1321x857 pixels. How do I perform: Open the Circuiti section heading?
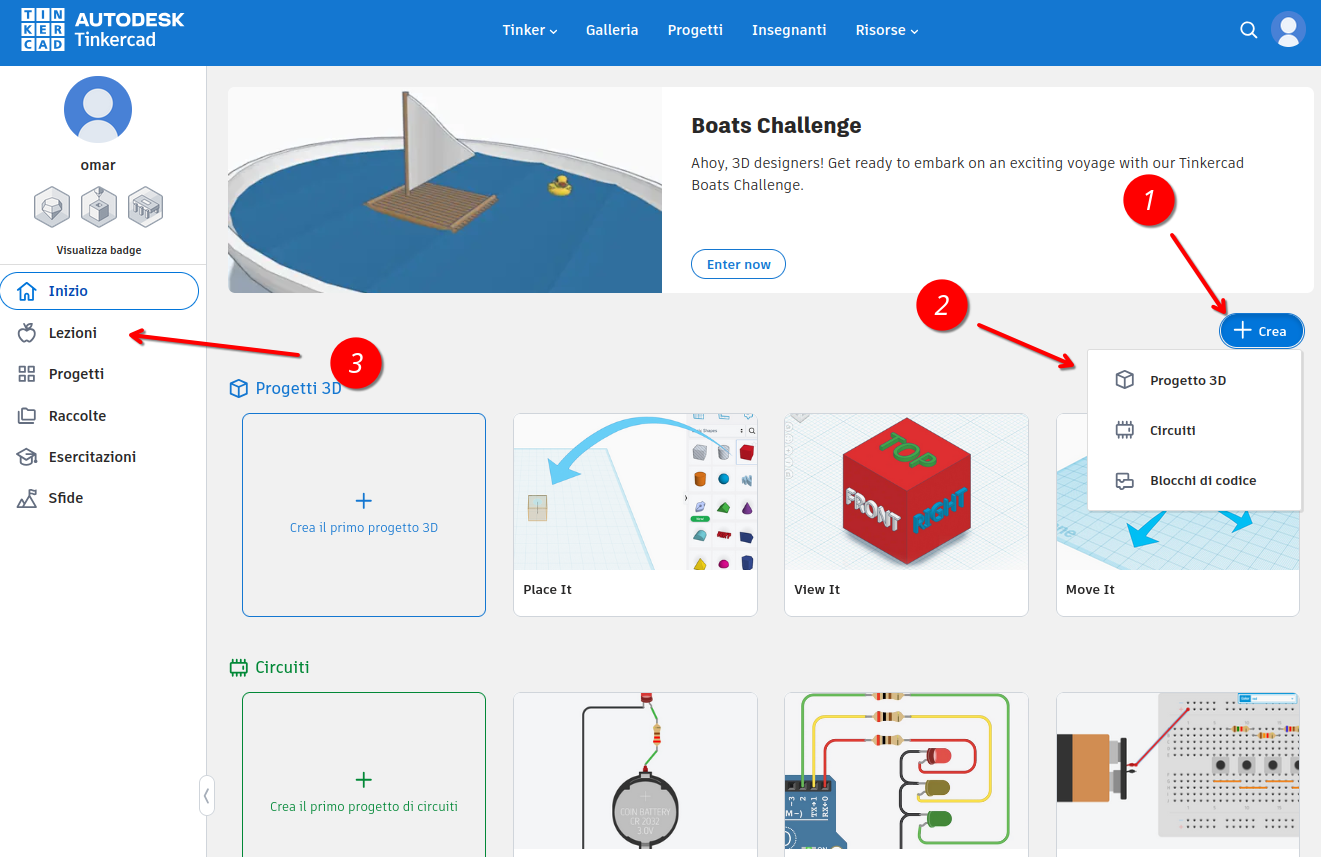point(282,667)
